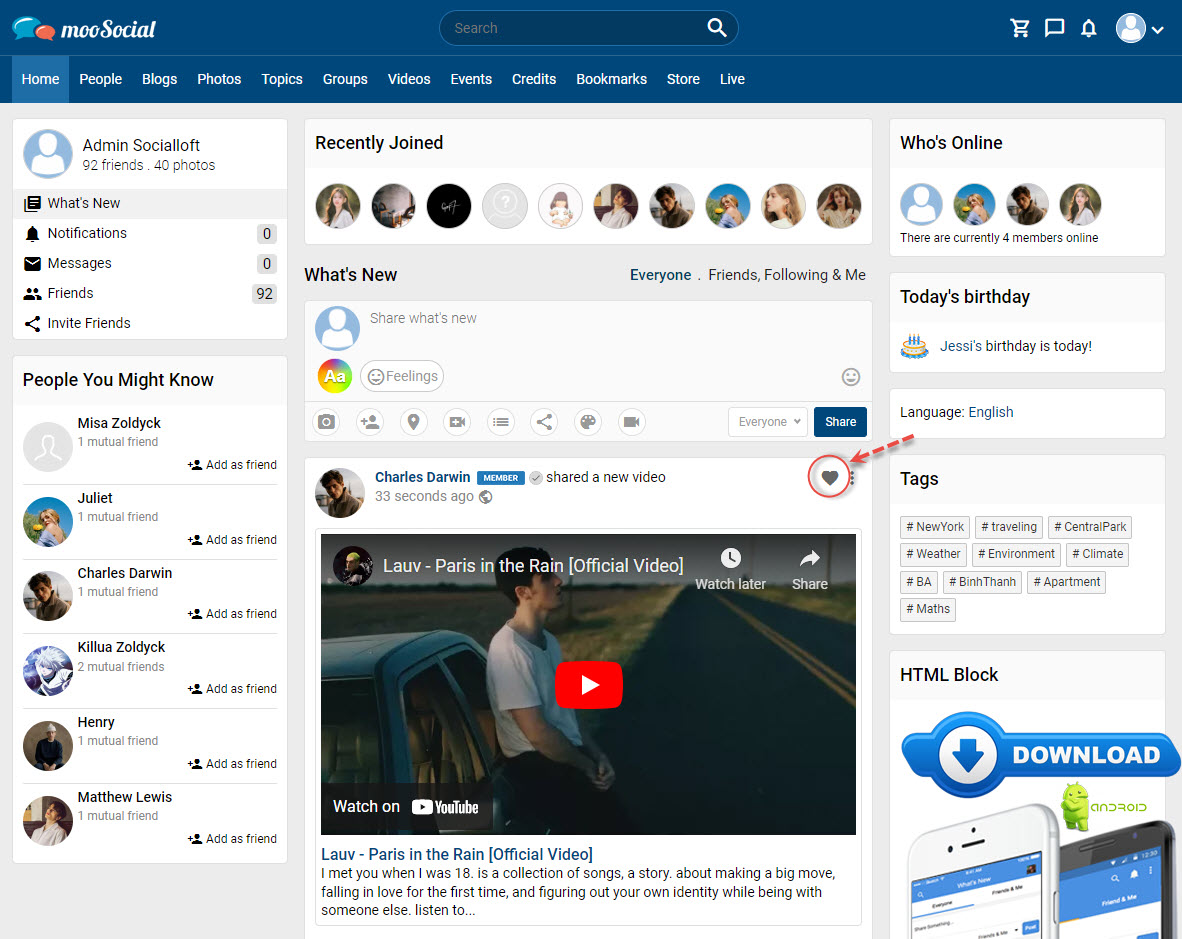
Task: Click Killua Zoldyck's avatar
Action: (x=47, y=670)
